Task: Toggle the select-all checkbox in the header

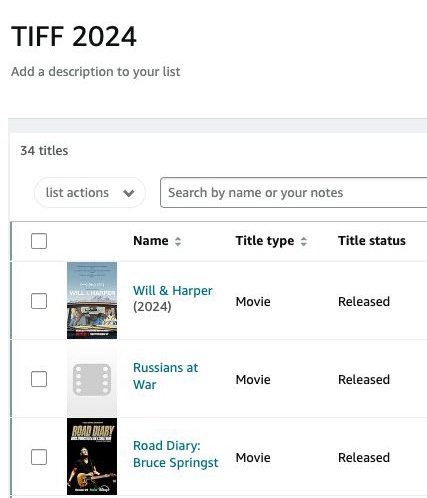Action: click(x=39, y=241)
